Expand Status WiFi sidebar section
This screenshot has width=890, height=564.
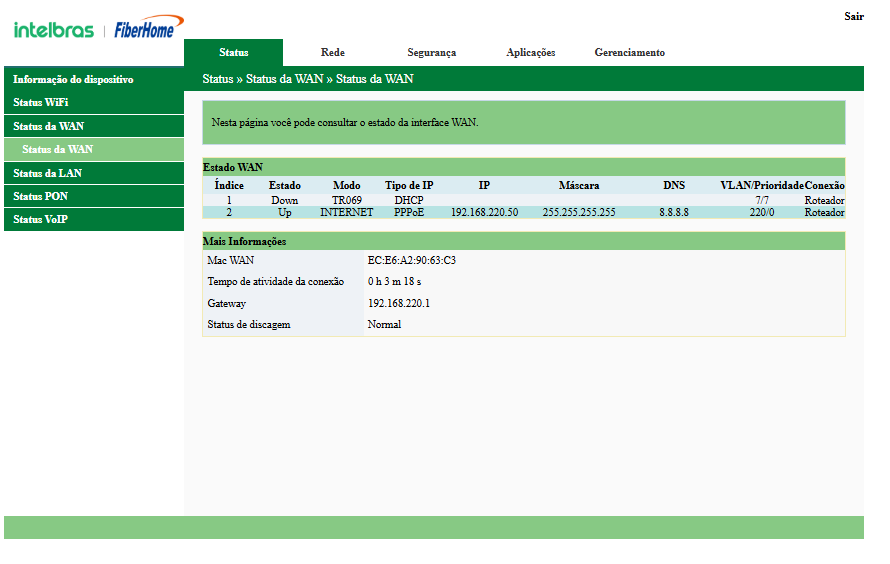[41, 102]
